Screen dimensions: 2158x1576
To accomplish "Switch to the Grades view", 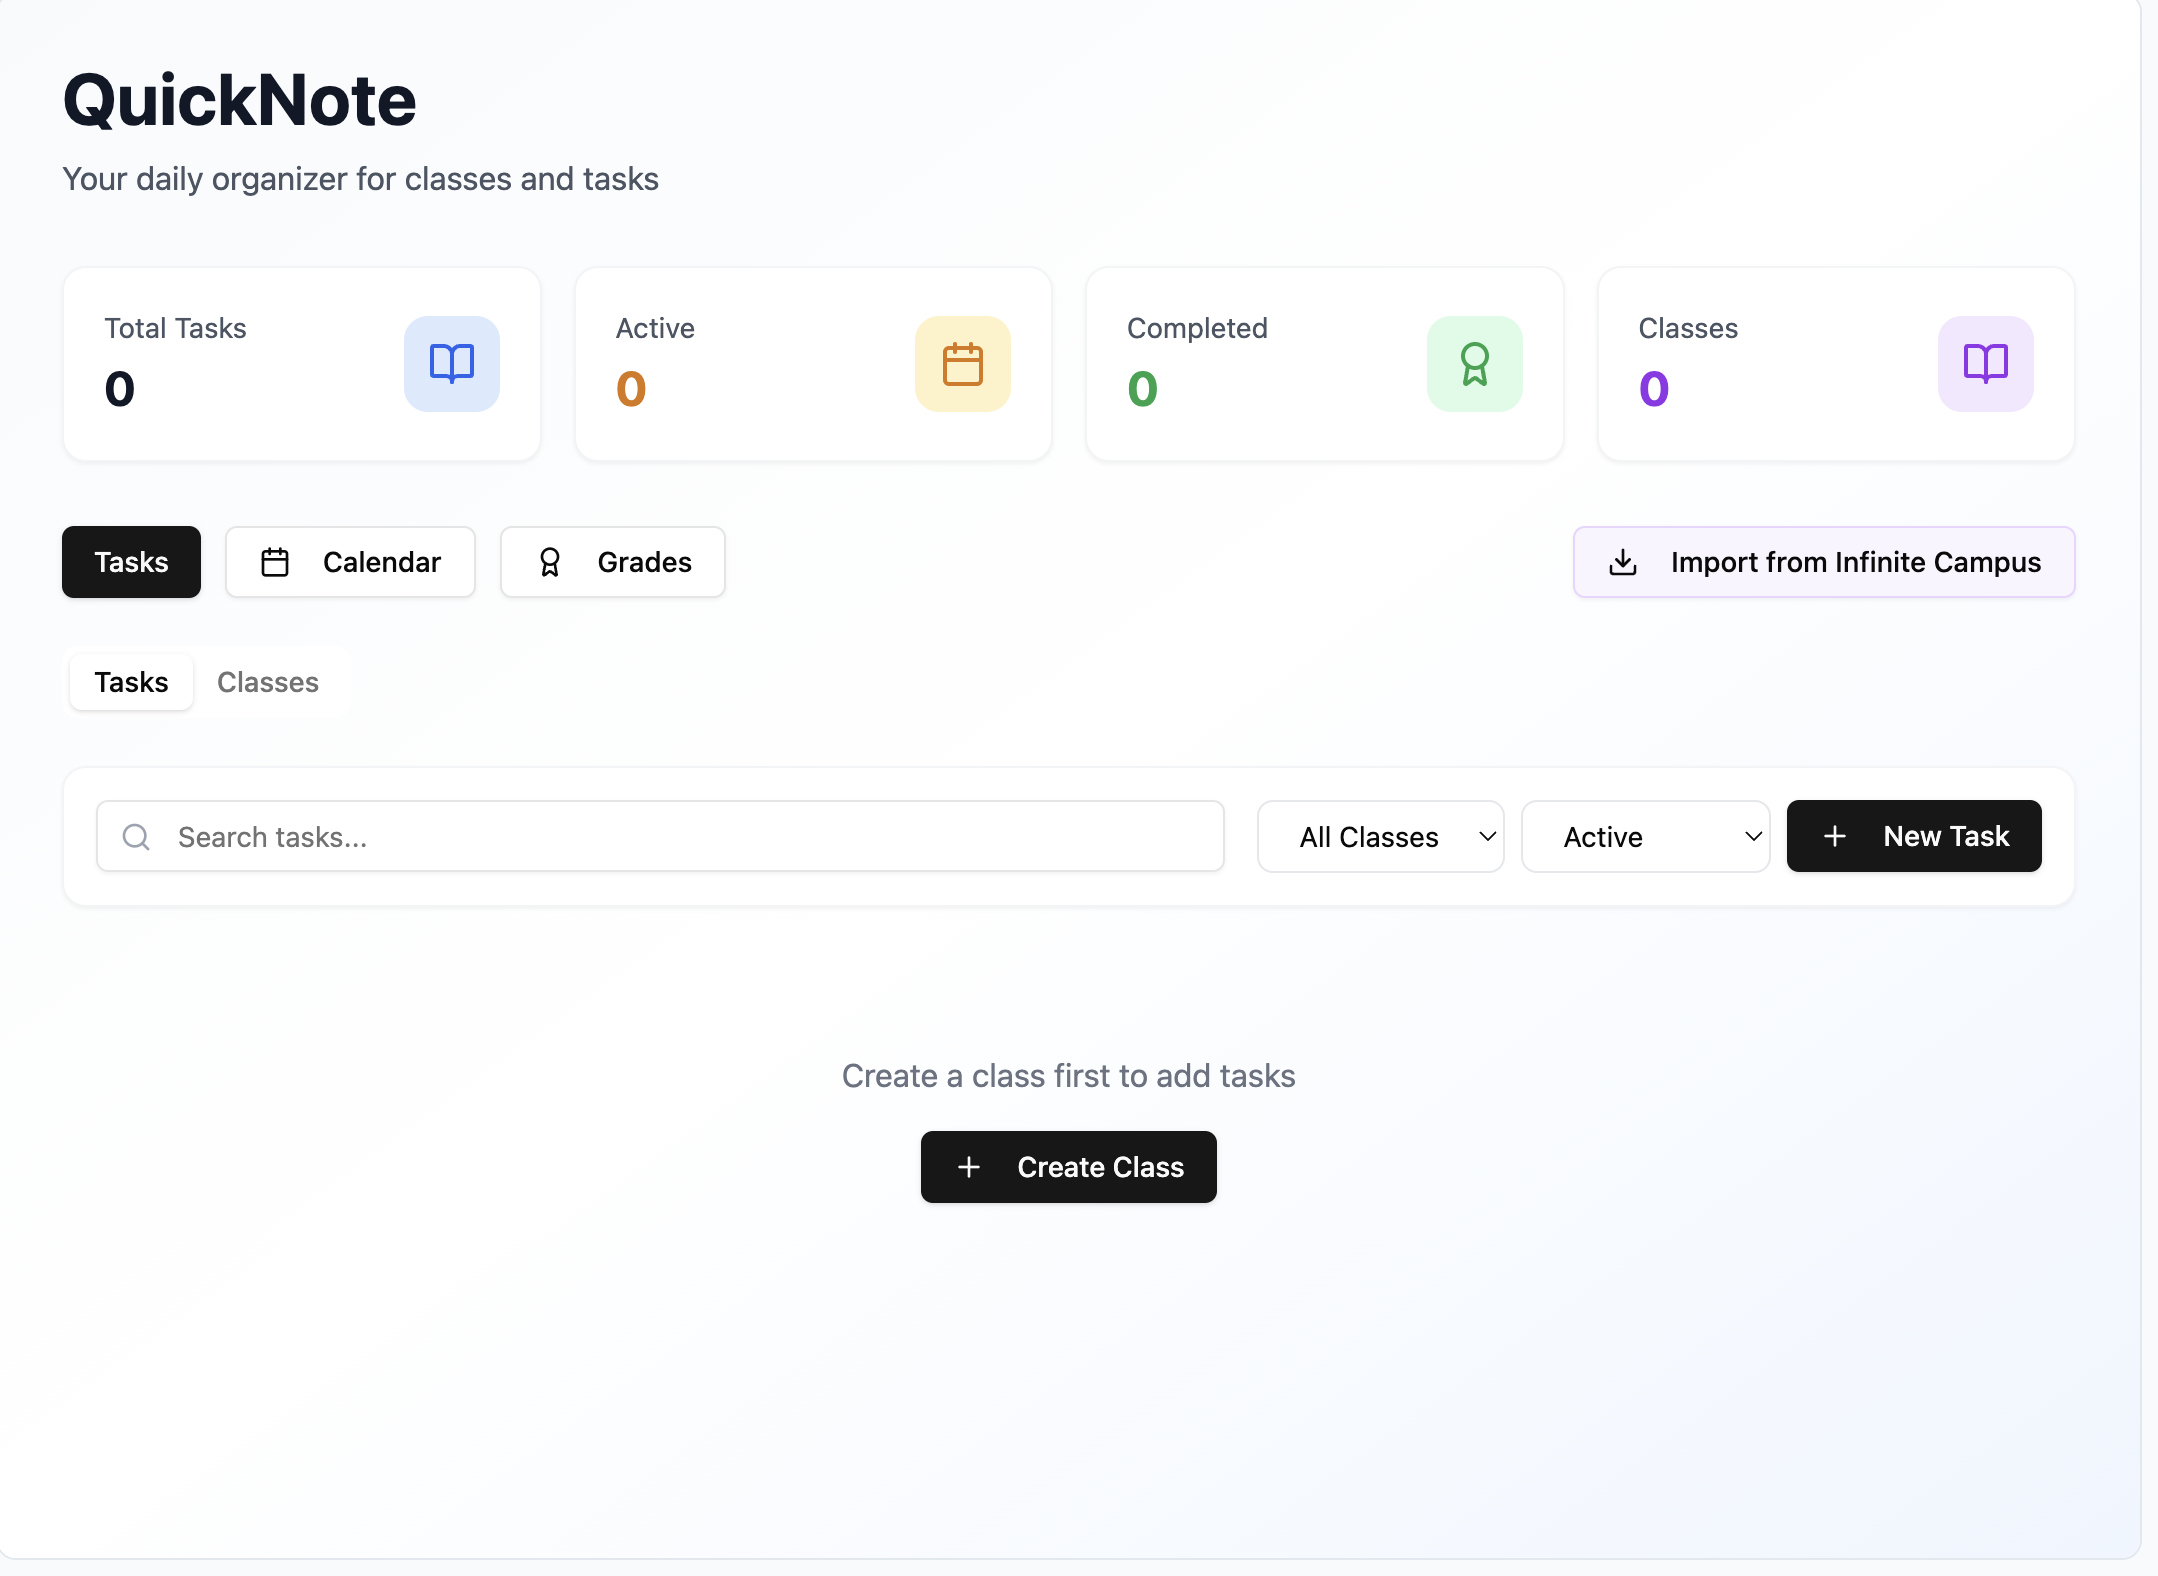I will point(612,562).
